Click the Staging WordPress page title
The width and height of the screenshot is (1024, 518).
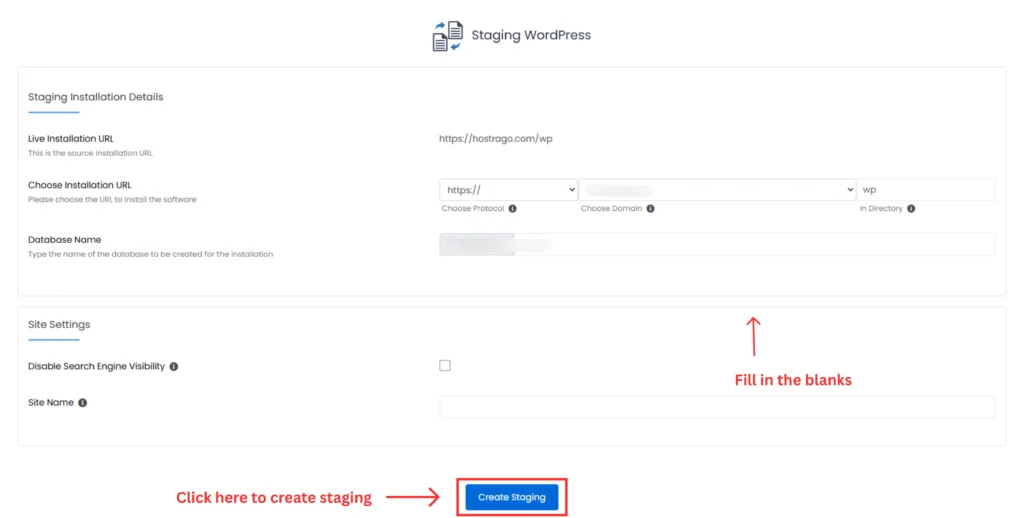tap(531, 35)
